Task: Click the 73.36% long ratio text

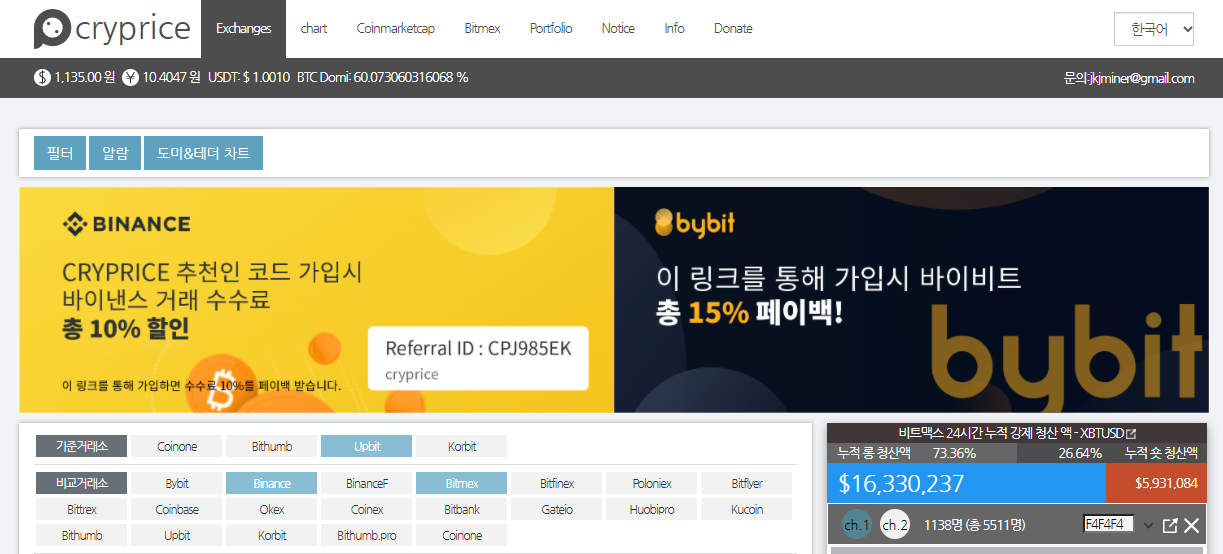Action: click(x=954, y=453)
